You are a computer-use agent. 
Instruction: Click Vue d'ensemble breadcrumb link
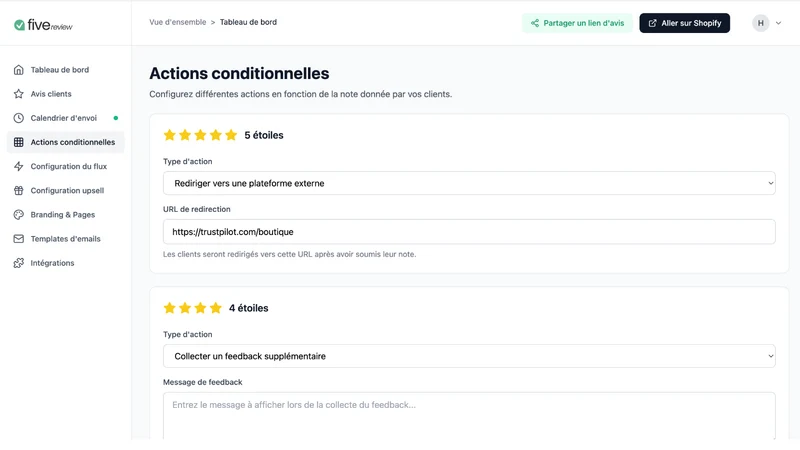[178, 22]
